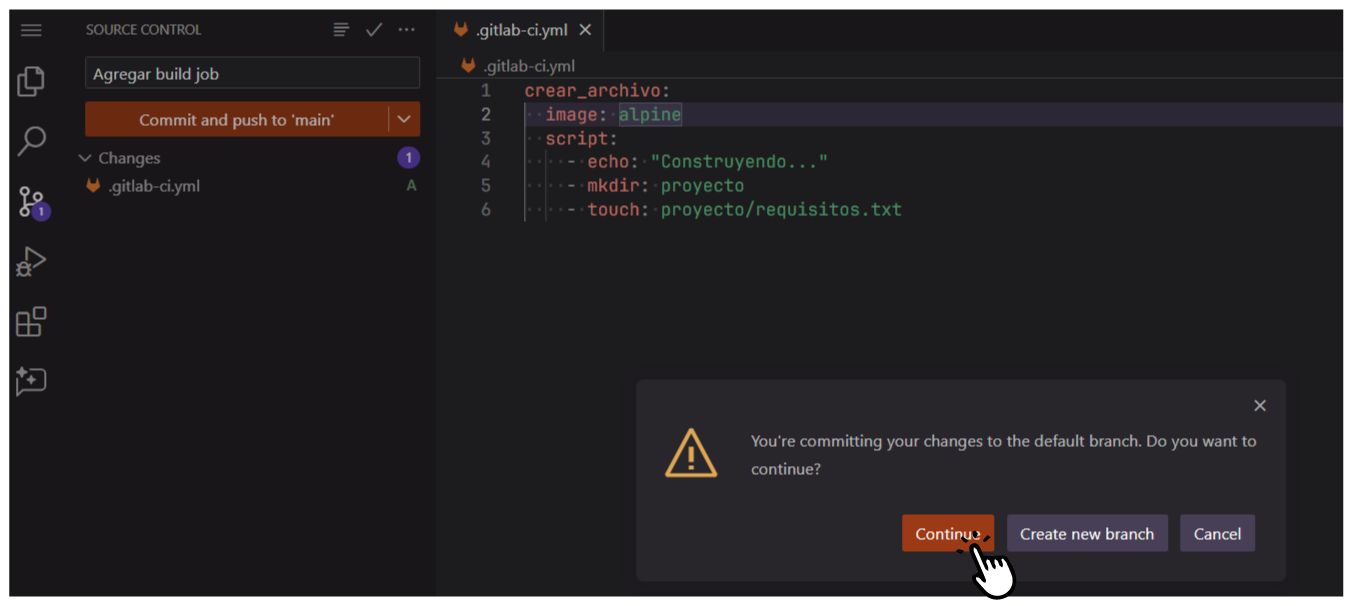Dismiss the dialog with the X icon
This screenshot has height=606, width=1352.
coord(1259,405)
